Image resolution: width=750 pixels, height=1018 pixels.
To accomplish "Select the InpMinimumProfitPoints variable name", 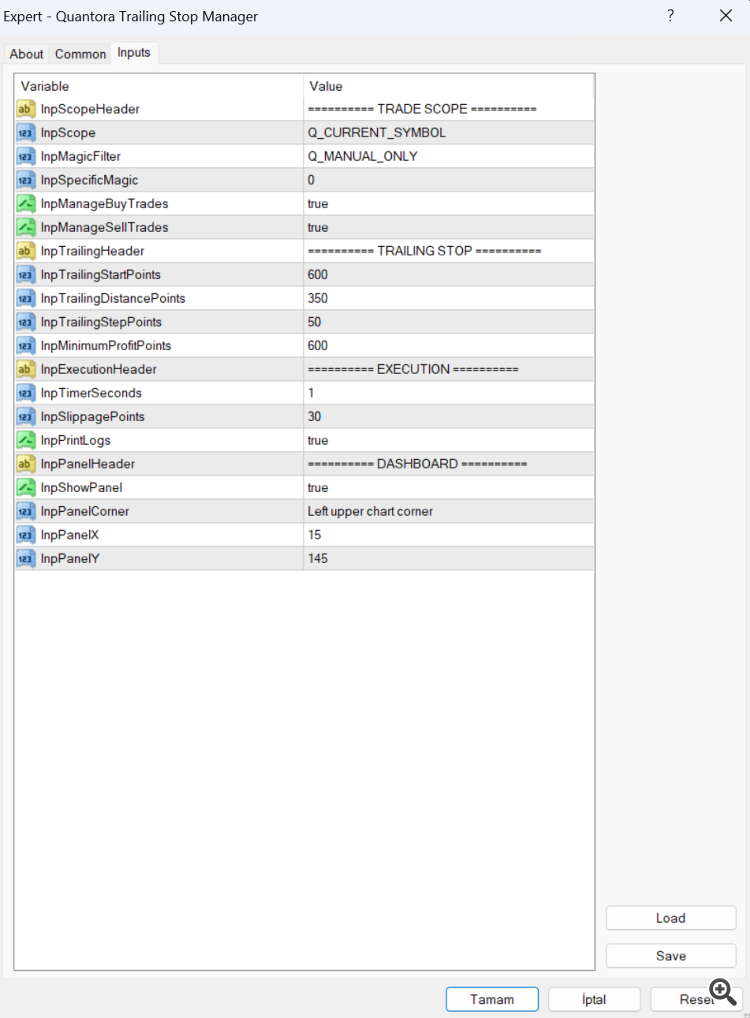I will (106, 345).
